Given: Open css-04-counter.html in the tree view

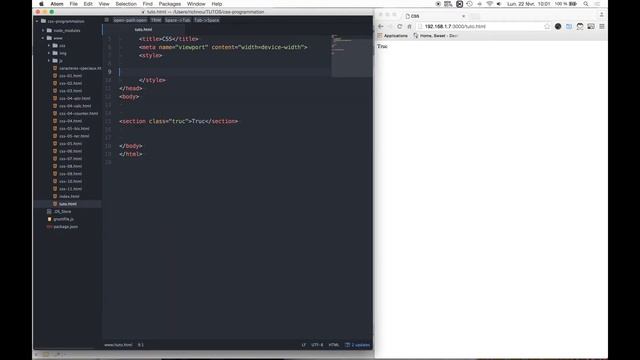Looking at the screenshot, I should pyautogui.click(x=78, y=113).
